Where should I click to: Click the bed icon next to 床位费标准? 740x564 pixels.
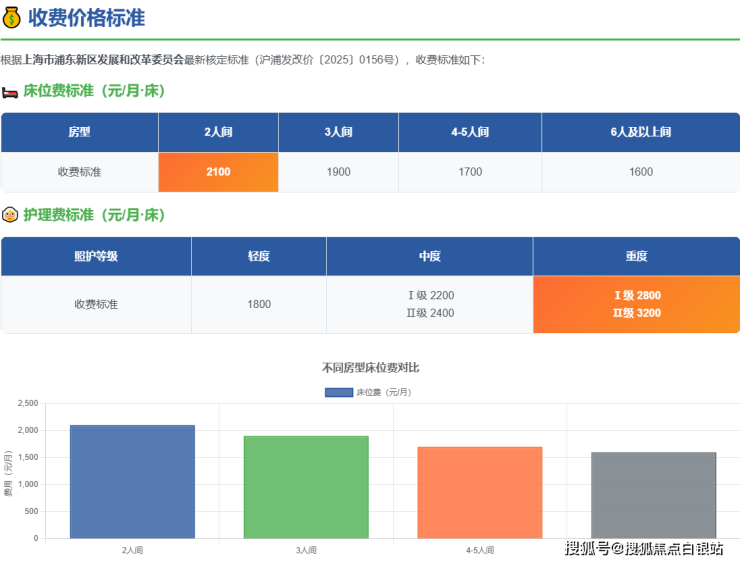(10, 92)
